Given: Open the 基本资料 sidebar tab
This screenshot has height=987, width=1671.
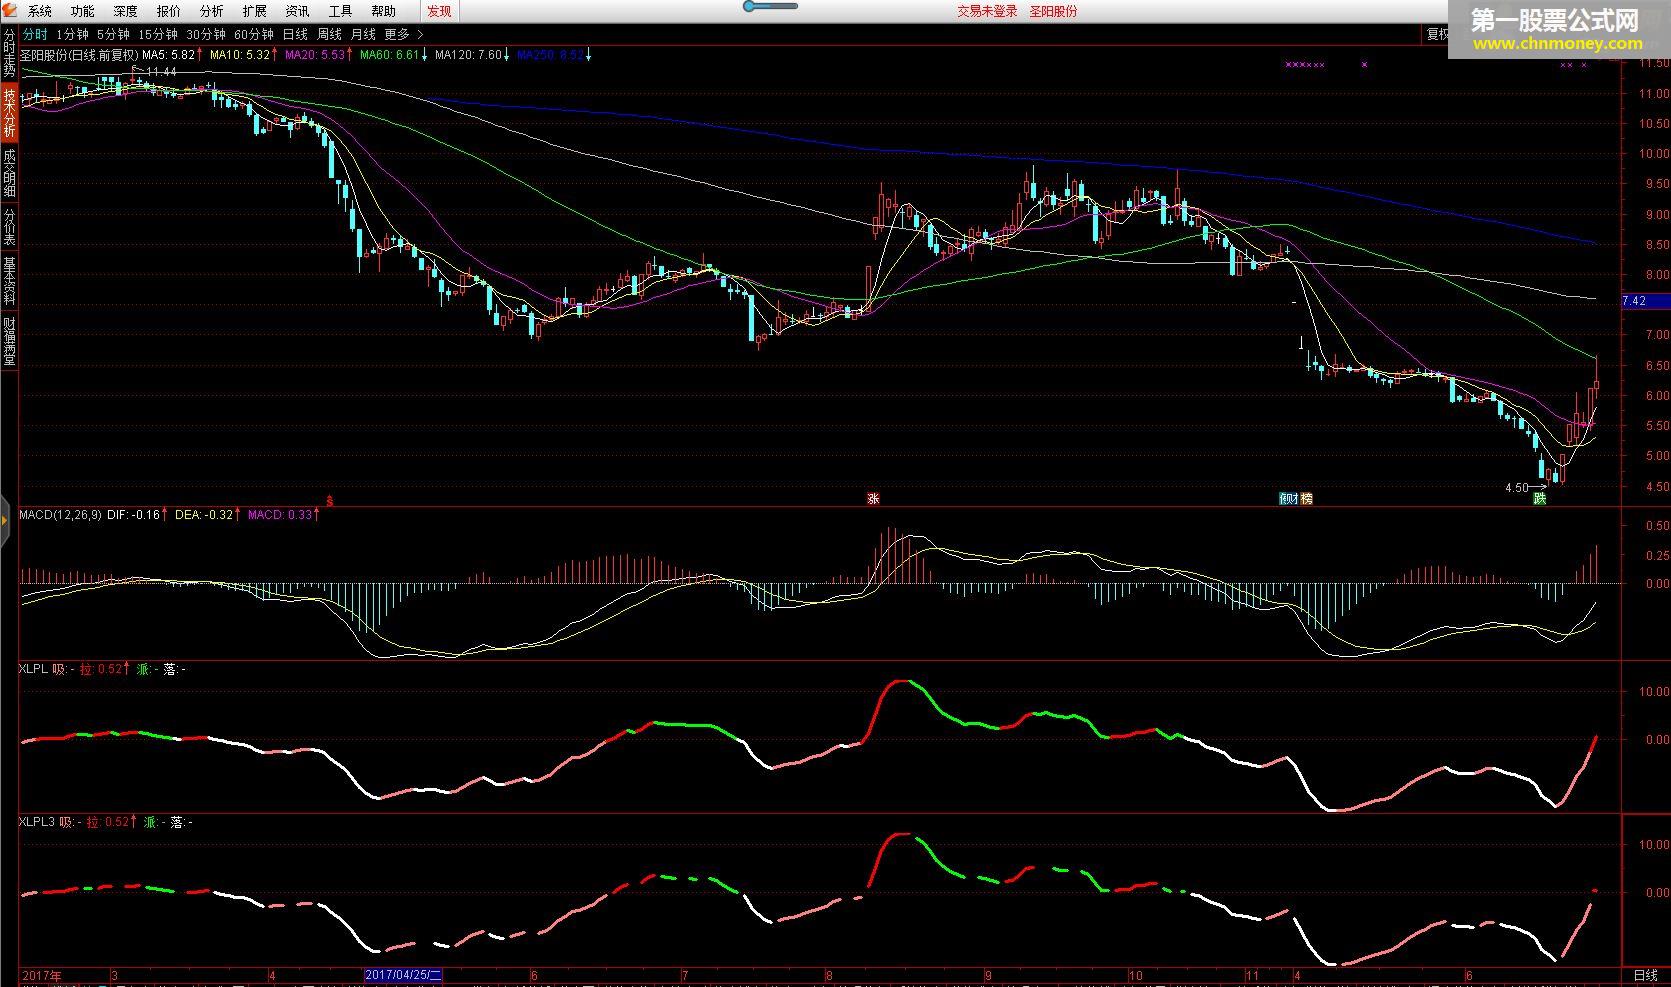Looking at the screenshot, I should tap(9, 281).
